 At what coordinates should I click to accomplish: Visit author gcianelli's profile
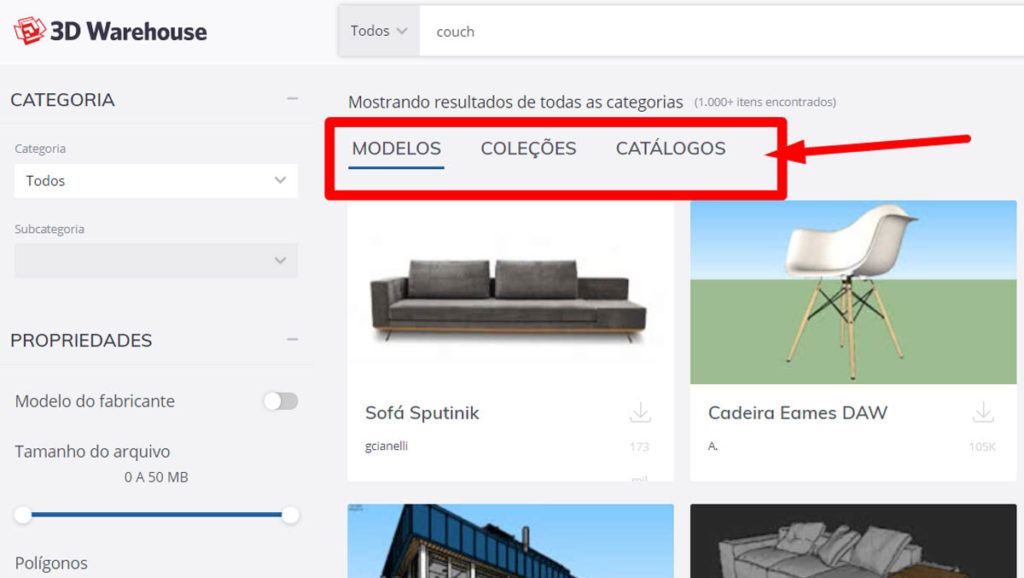(387, 446)
